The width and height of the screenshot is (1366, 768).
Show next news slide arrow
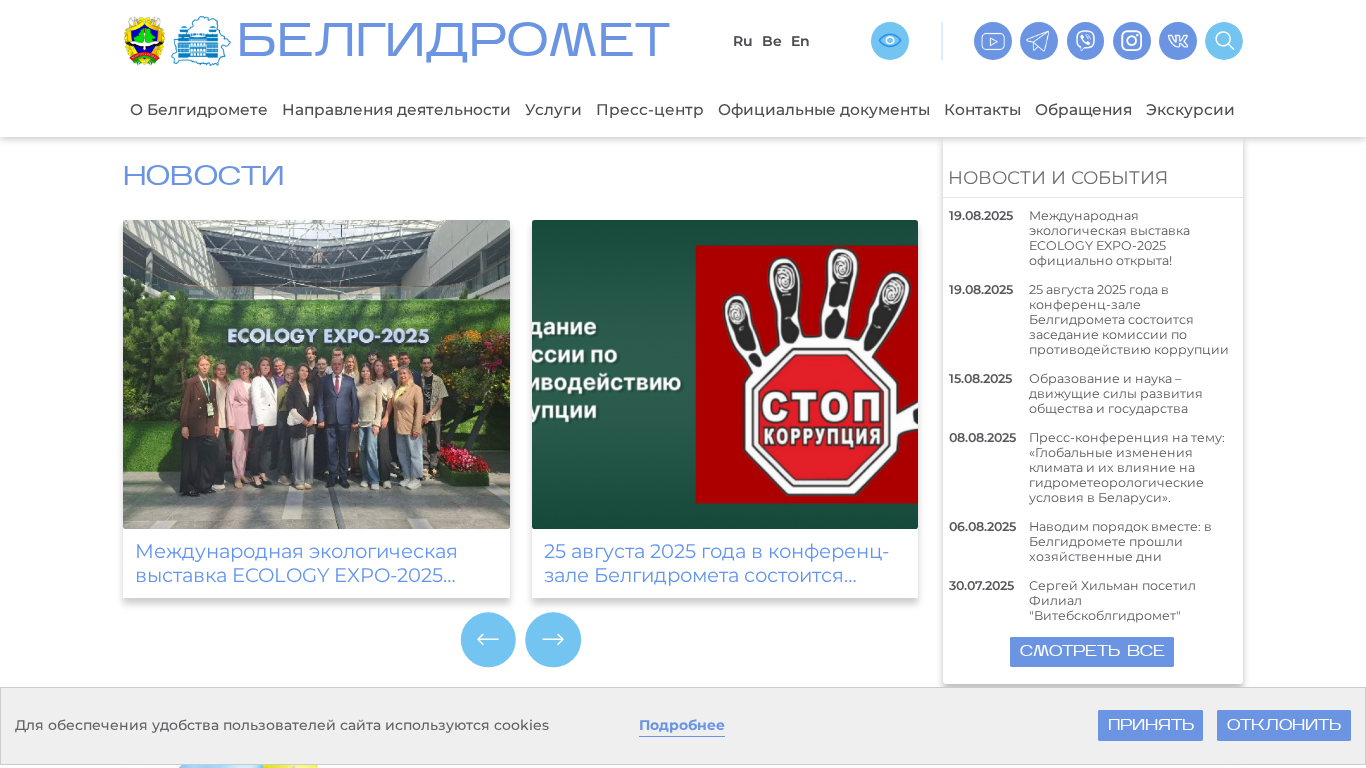[x=553, y=640]
